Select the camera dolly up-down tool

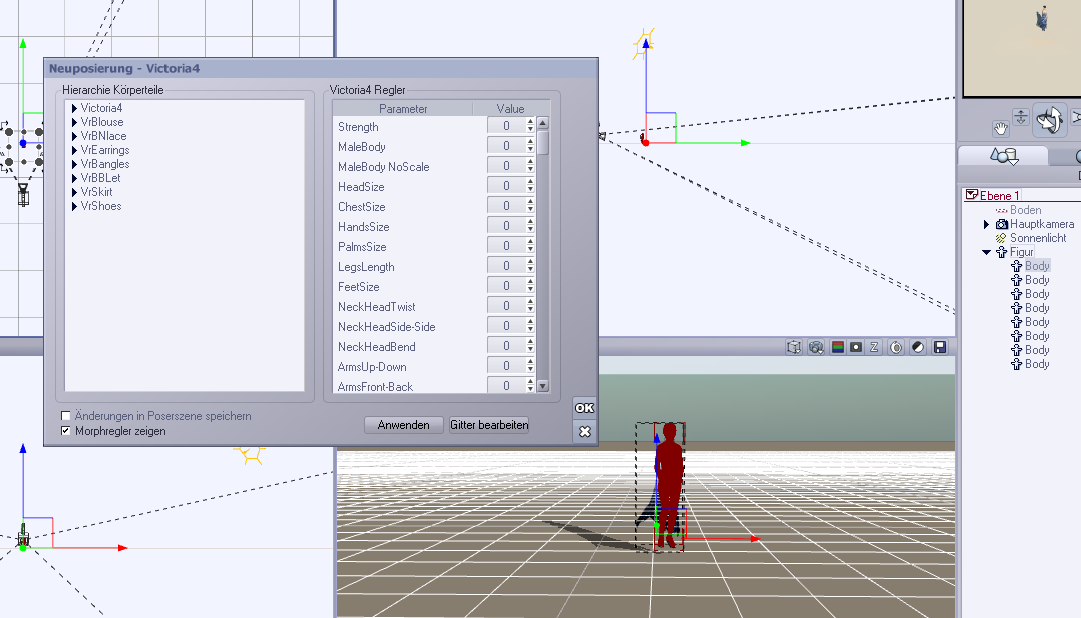point(1021,117)
